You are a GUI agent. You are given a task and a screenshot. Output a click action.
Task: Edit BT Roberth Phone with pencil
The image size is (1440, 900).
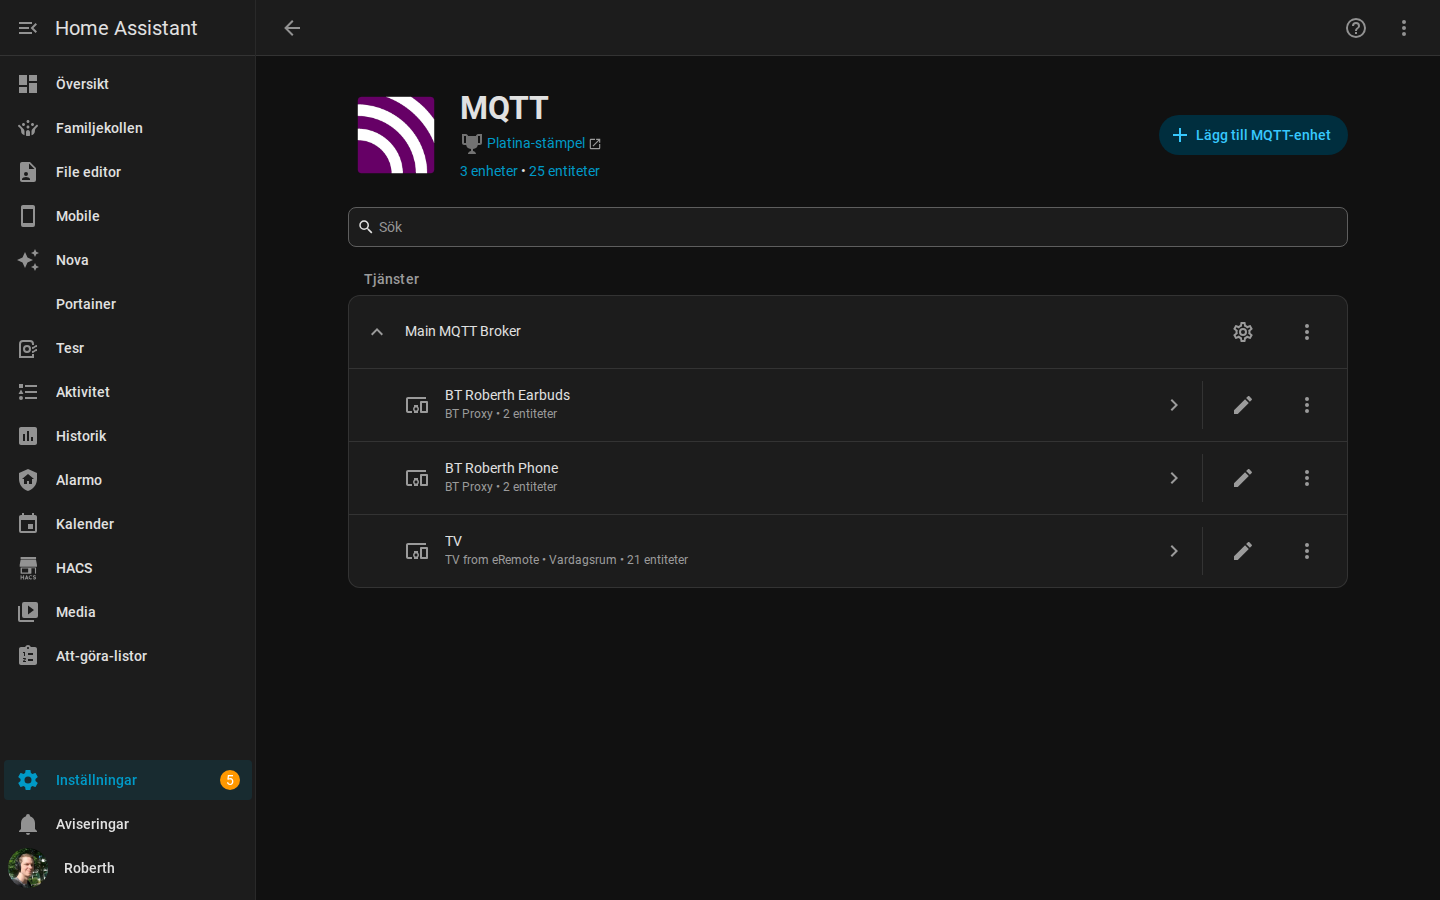coord(1243,478)
